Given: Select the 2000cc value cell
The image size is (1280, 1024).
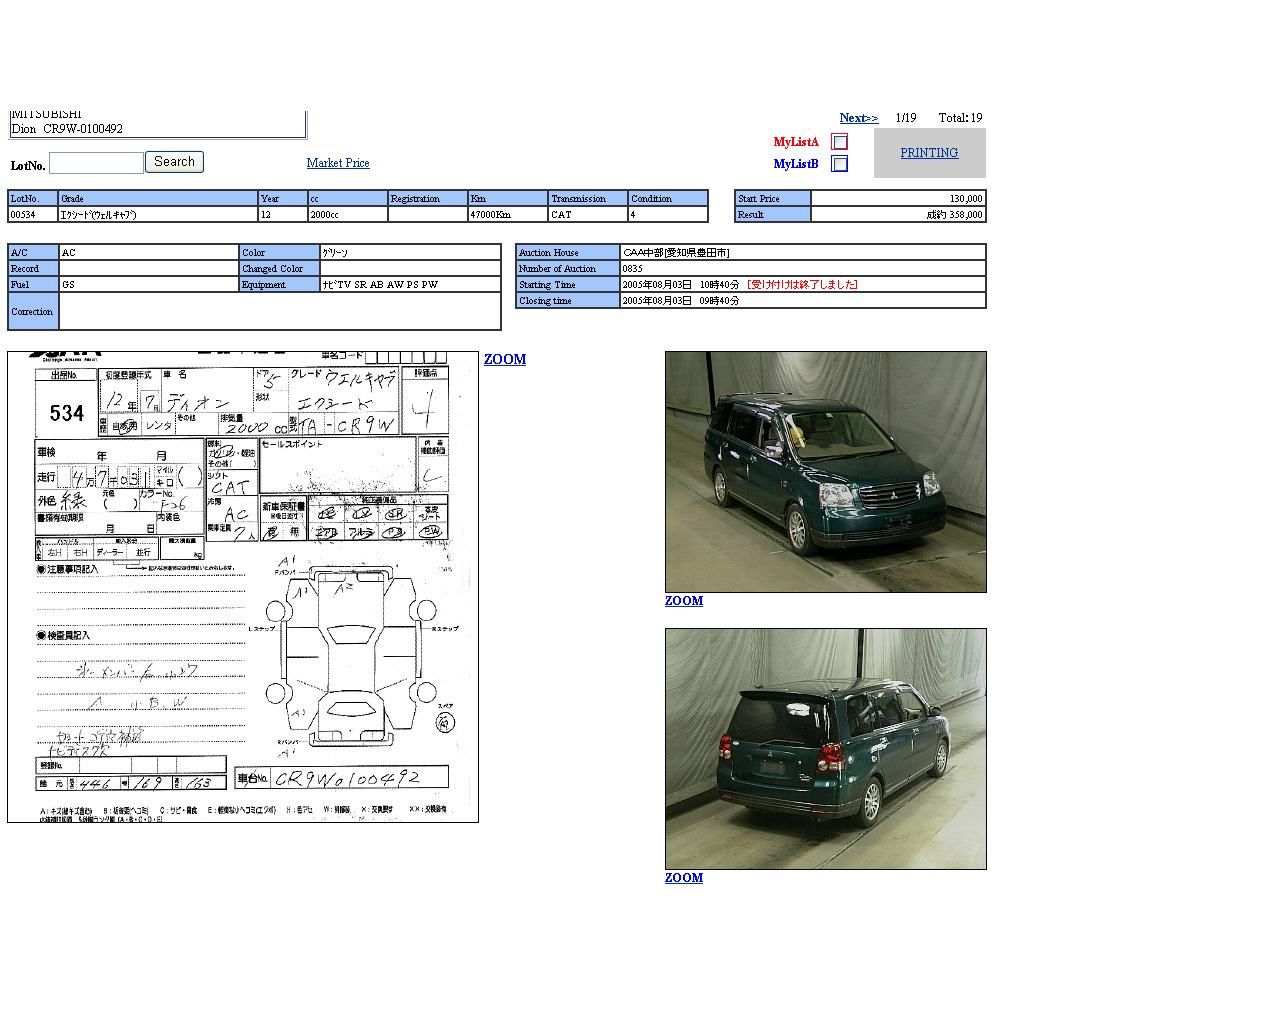Looking at the screenshot, I should [x=348, y=215].
